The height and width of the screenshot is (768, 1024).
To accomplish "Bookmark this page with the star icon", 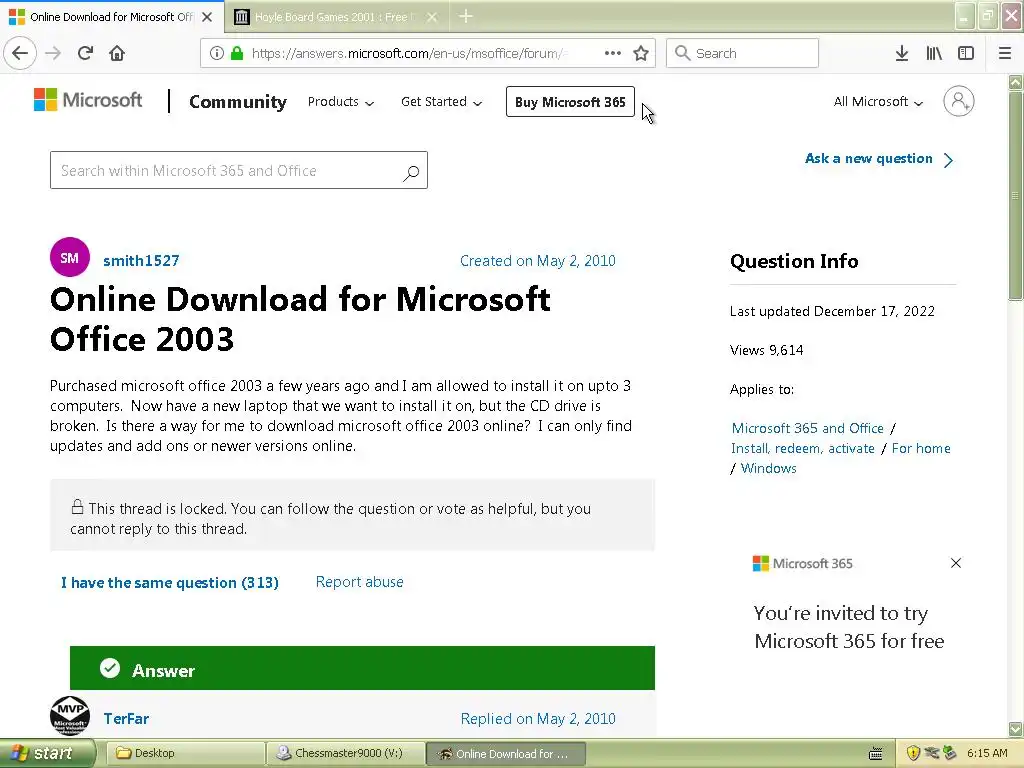I will [641, 53].
